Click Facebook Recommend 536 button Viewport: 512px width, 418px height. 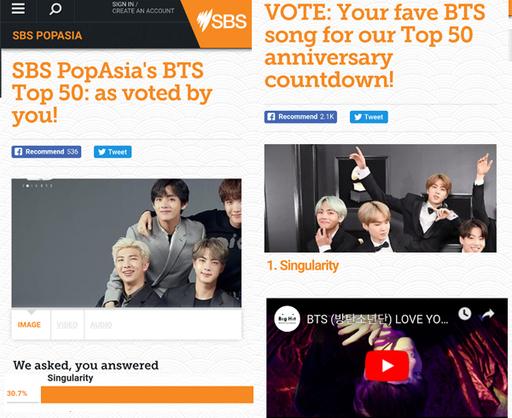(46, 152)
